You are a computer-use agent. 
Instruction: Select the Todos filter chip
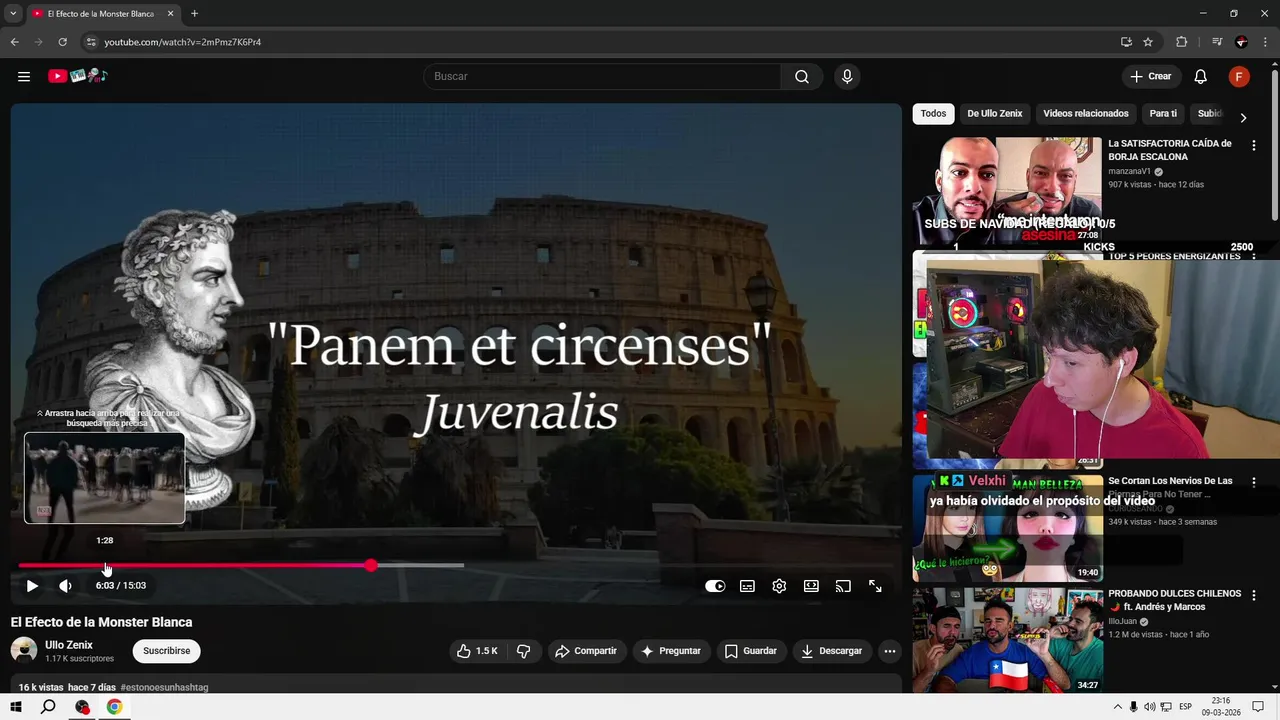pos(933,114)
